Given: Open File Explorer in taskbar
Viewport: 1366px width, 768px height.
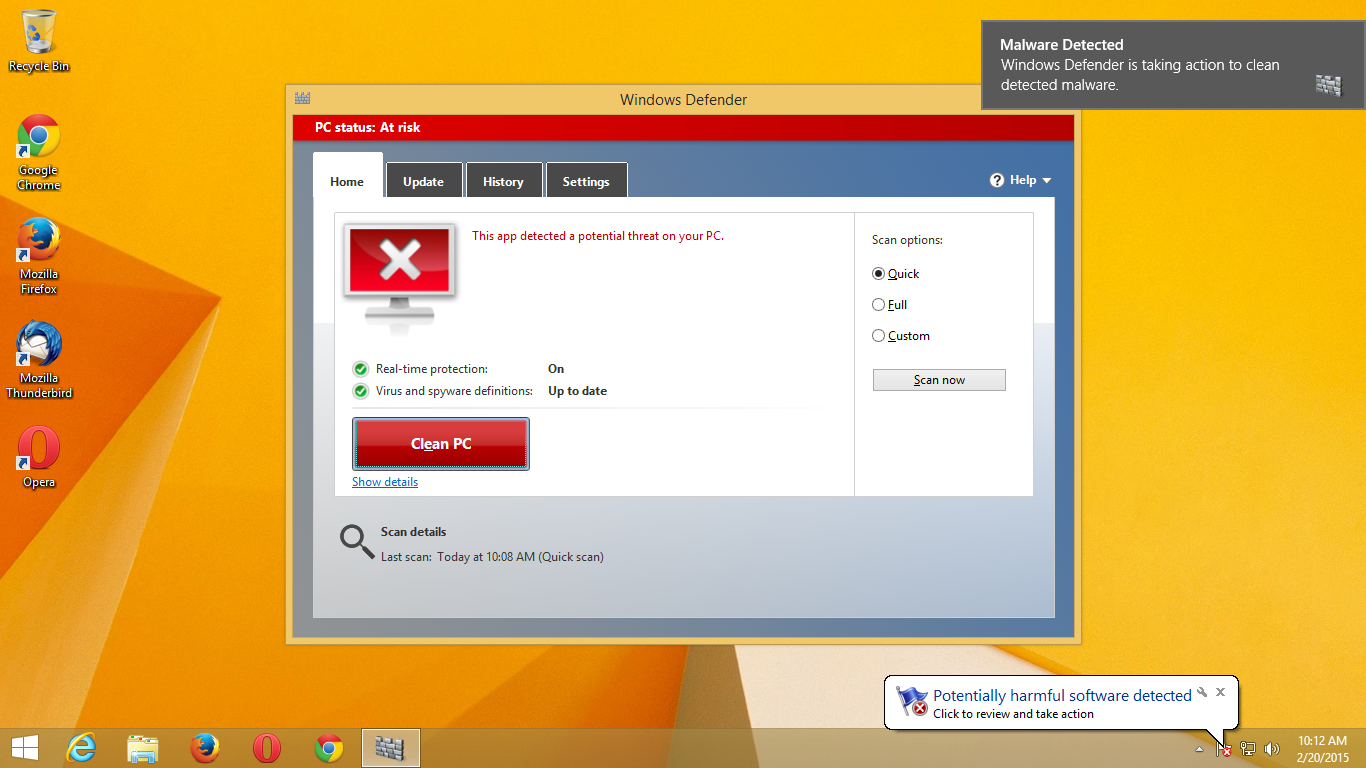Looking at the screenshot, I should tap(143, 747).
